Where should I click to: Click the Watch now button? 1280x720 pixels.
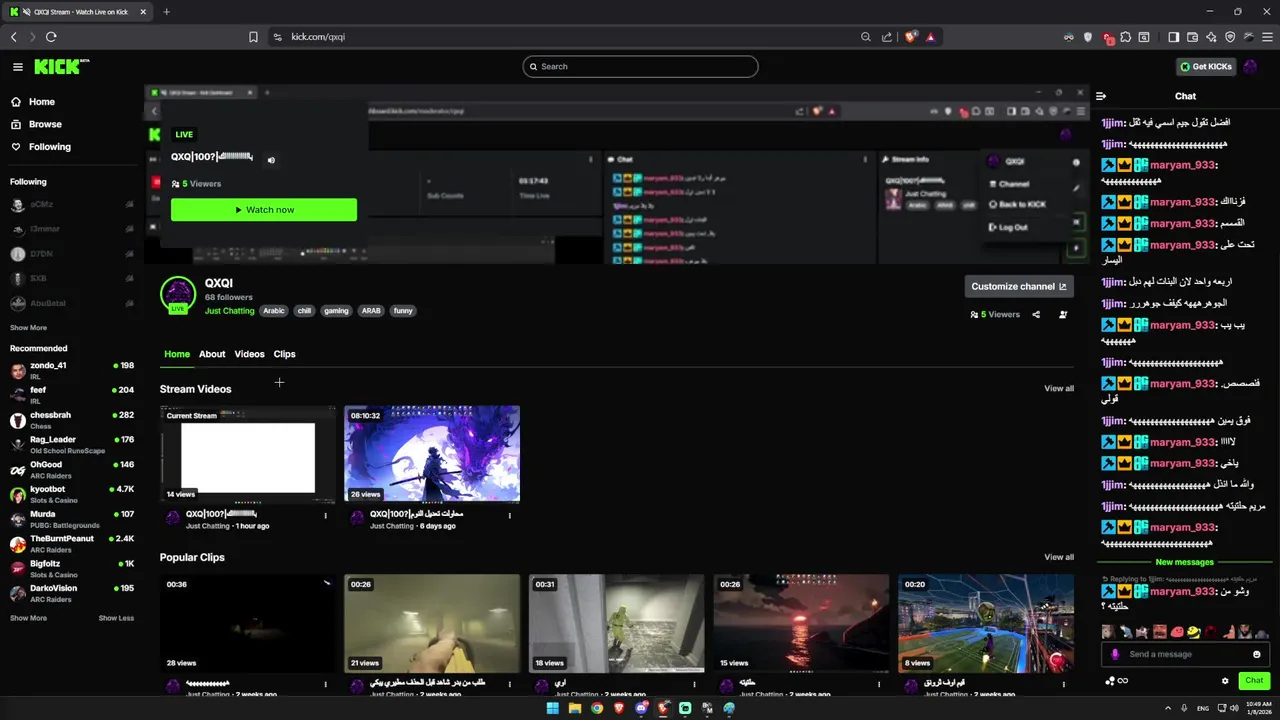pyautogui.click(x=264, y=210)
